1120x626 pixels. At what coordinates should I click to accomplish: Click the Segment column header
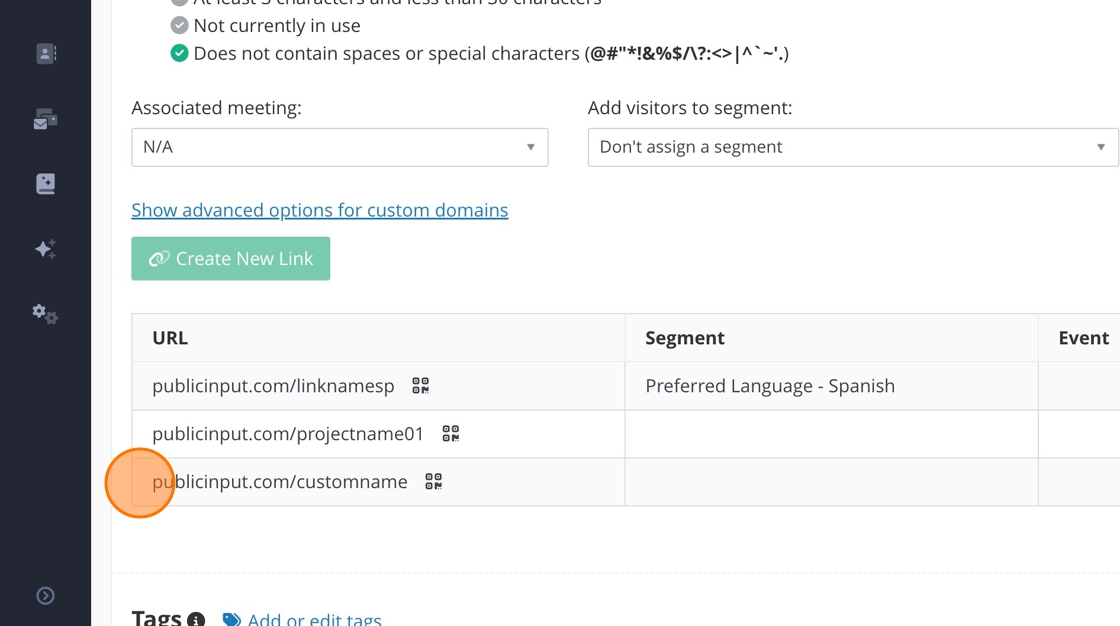685,338
